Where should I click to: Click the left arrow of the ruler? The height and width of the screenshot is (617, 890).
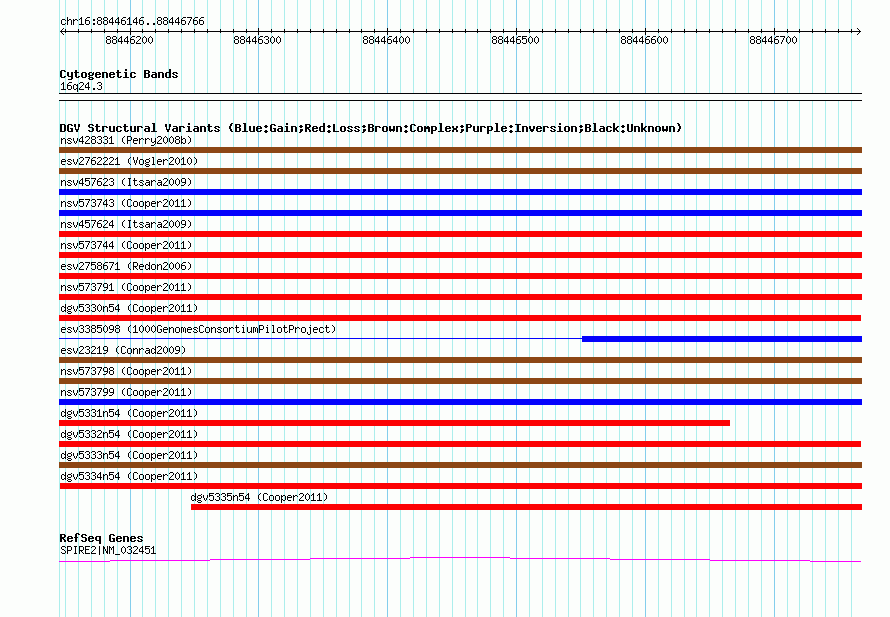pyautogui.click(x=62, y=32)
